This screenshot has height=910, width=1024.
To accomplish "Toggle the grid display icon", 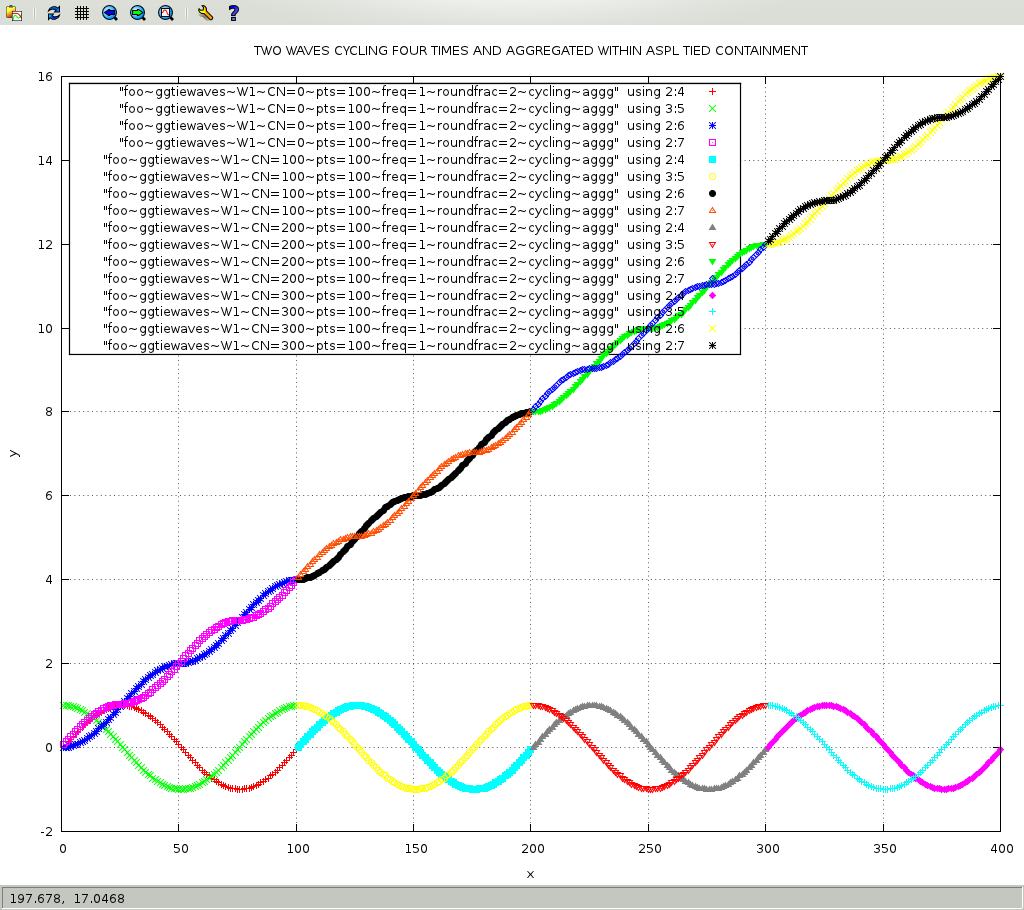I will pyautogui.click(x=82, y=13).
